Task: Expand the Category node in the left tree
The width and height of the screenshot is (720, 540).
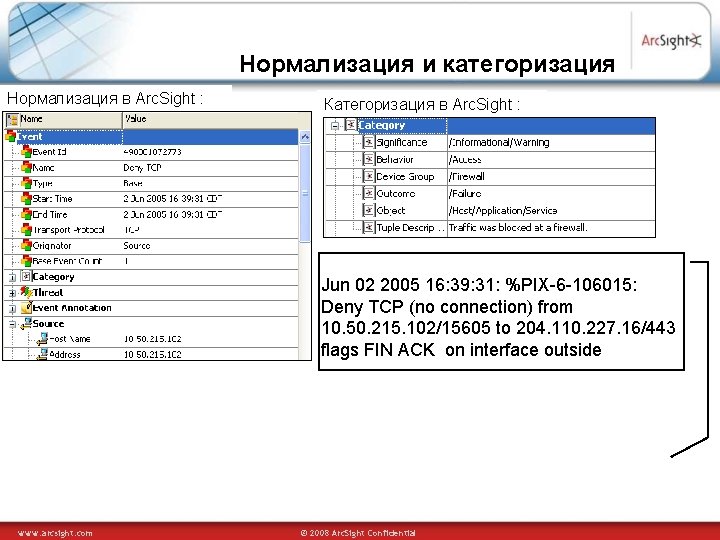Action: click(12, 277)
